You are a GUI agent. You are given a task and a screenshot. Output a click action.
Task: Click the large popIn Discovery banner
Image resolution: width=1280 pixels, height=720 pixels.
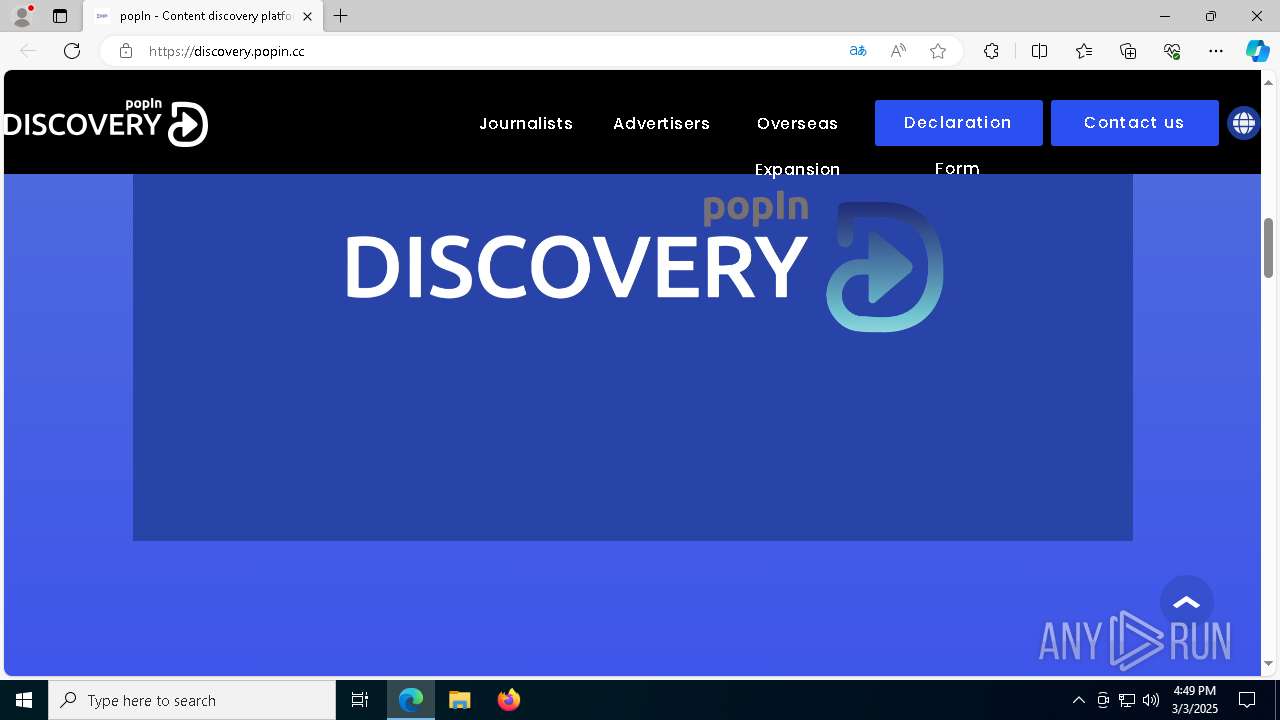(632, 357)
